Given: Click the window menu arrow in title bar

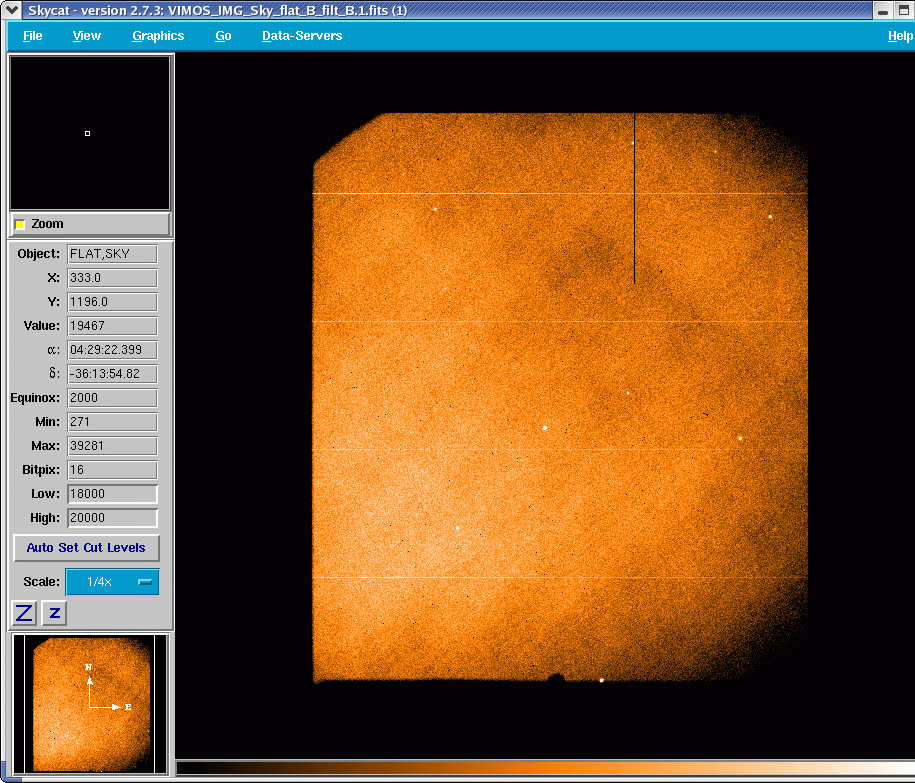Looking at the screenshot, I should pyautogui.click(x=12, y=10).
